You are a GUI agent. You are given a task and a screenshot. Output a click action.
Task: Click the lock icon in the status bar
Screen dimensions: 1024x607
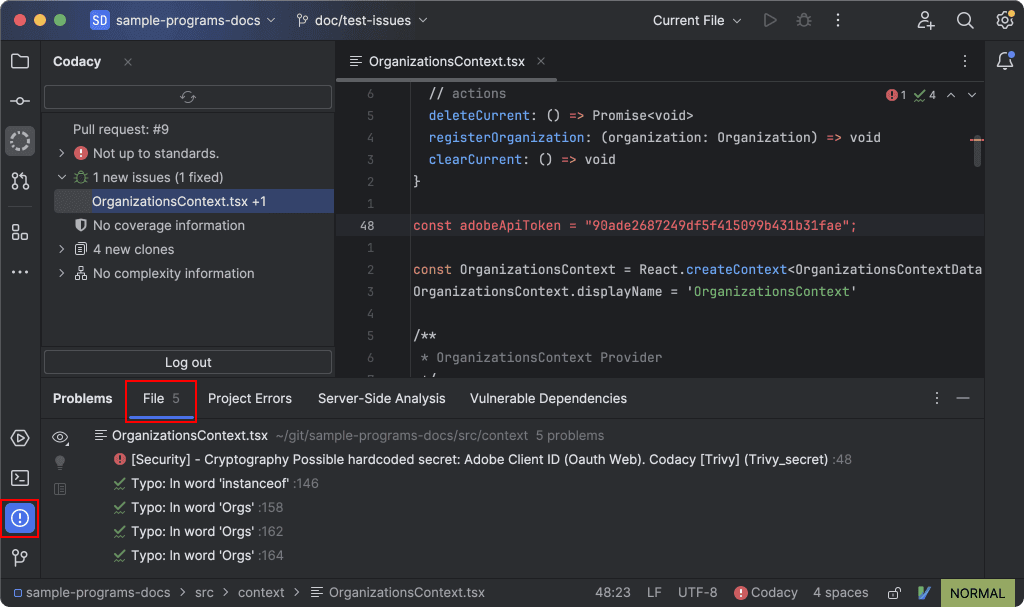click(893, 592)
